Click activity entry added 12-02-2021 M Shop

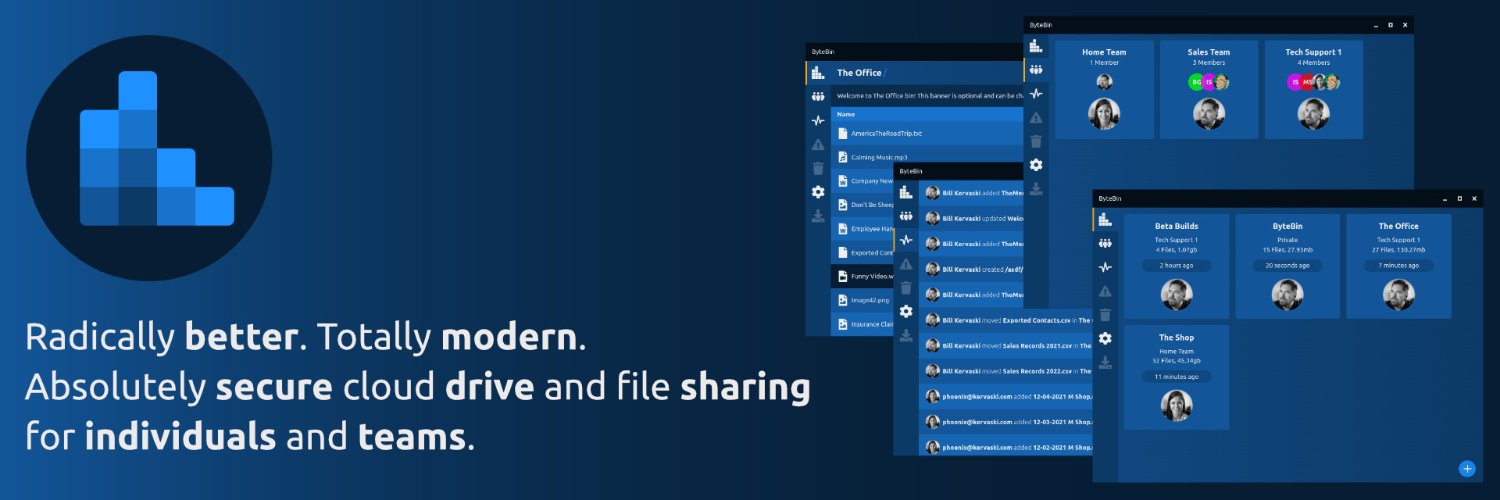click(x=1006, y=448)
